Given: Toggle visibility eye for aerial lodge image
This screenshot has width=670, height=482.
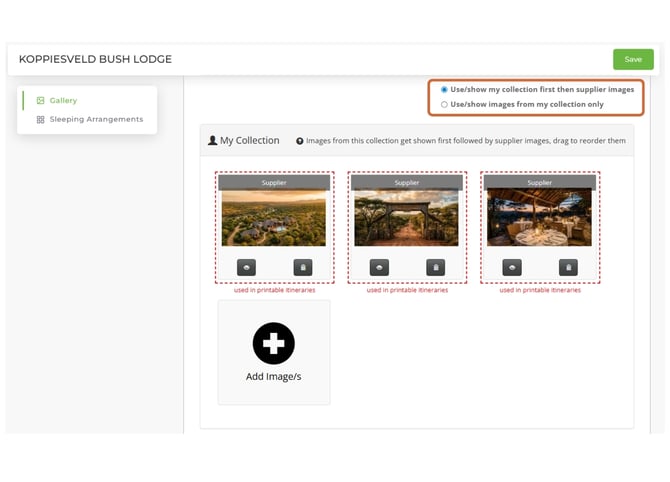Looking at the screenshot, I should click(246, 267).
